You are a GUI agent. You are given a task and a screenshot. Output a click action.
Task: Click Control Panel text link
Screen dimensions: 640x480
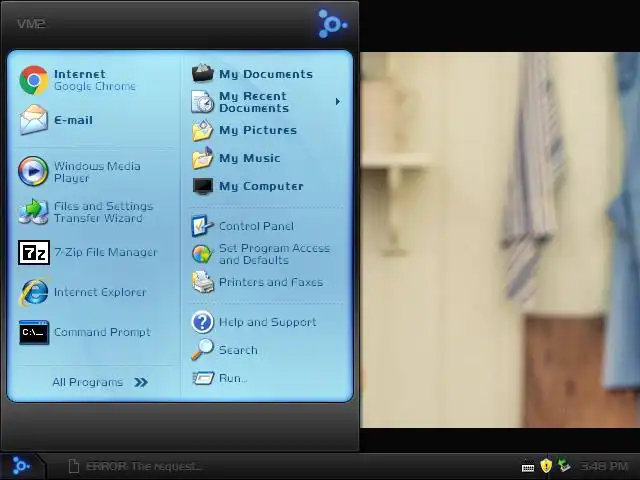click(x=256, y=226)
